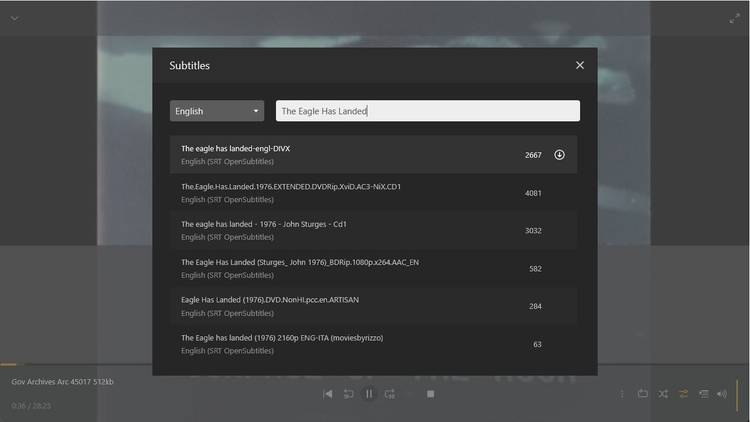Toggle the repeat mode icon
Viewport: 750px width, 422px height.
684,394
